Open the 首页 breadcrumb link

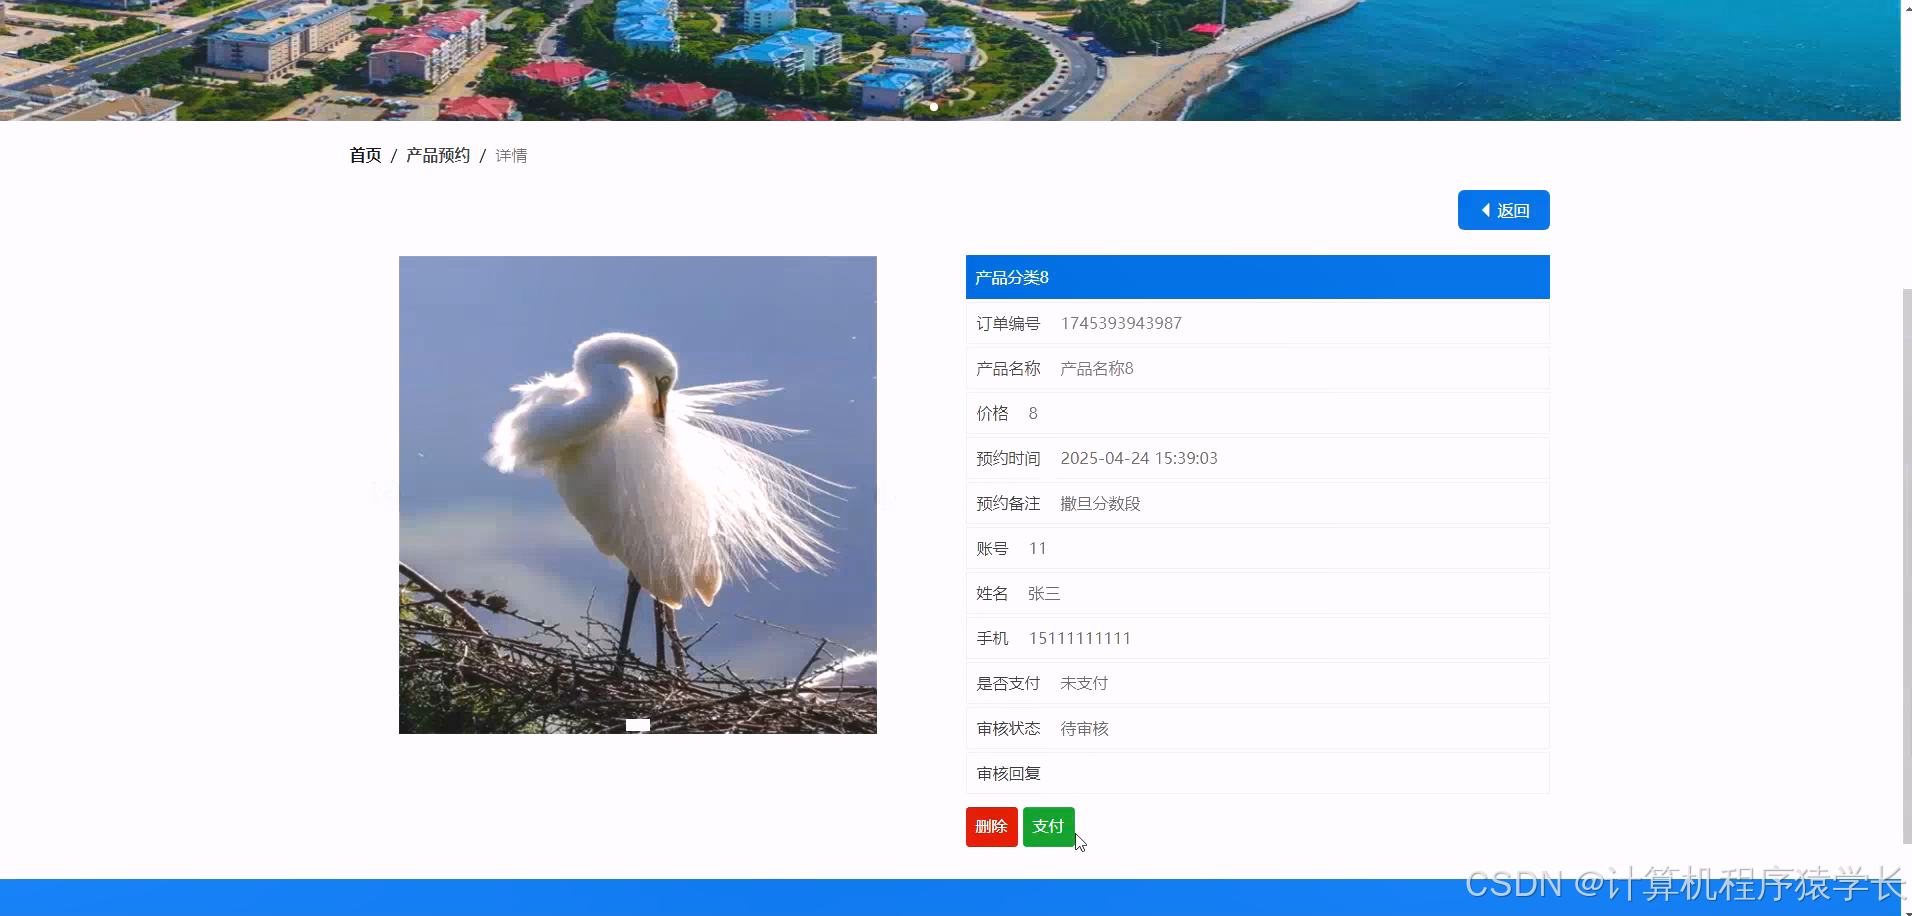point(365,155)
